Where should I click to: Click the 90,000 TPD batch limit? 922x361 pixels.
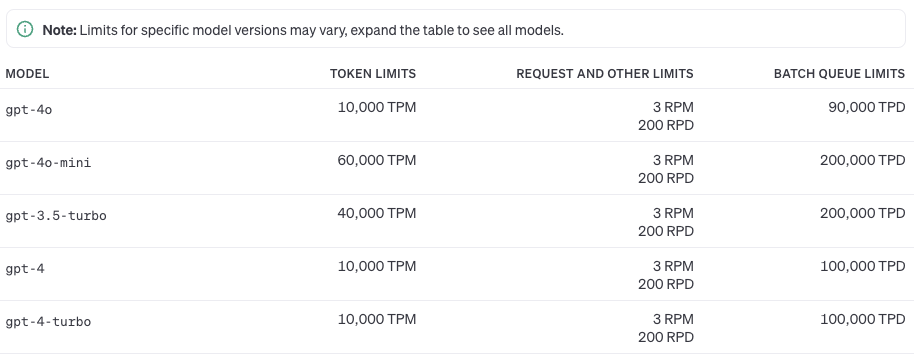tap(867, 107)
